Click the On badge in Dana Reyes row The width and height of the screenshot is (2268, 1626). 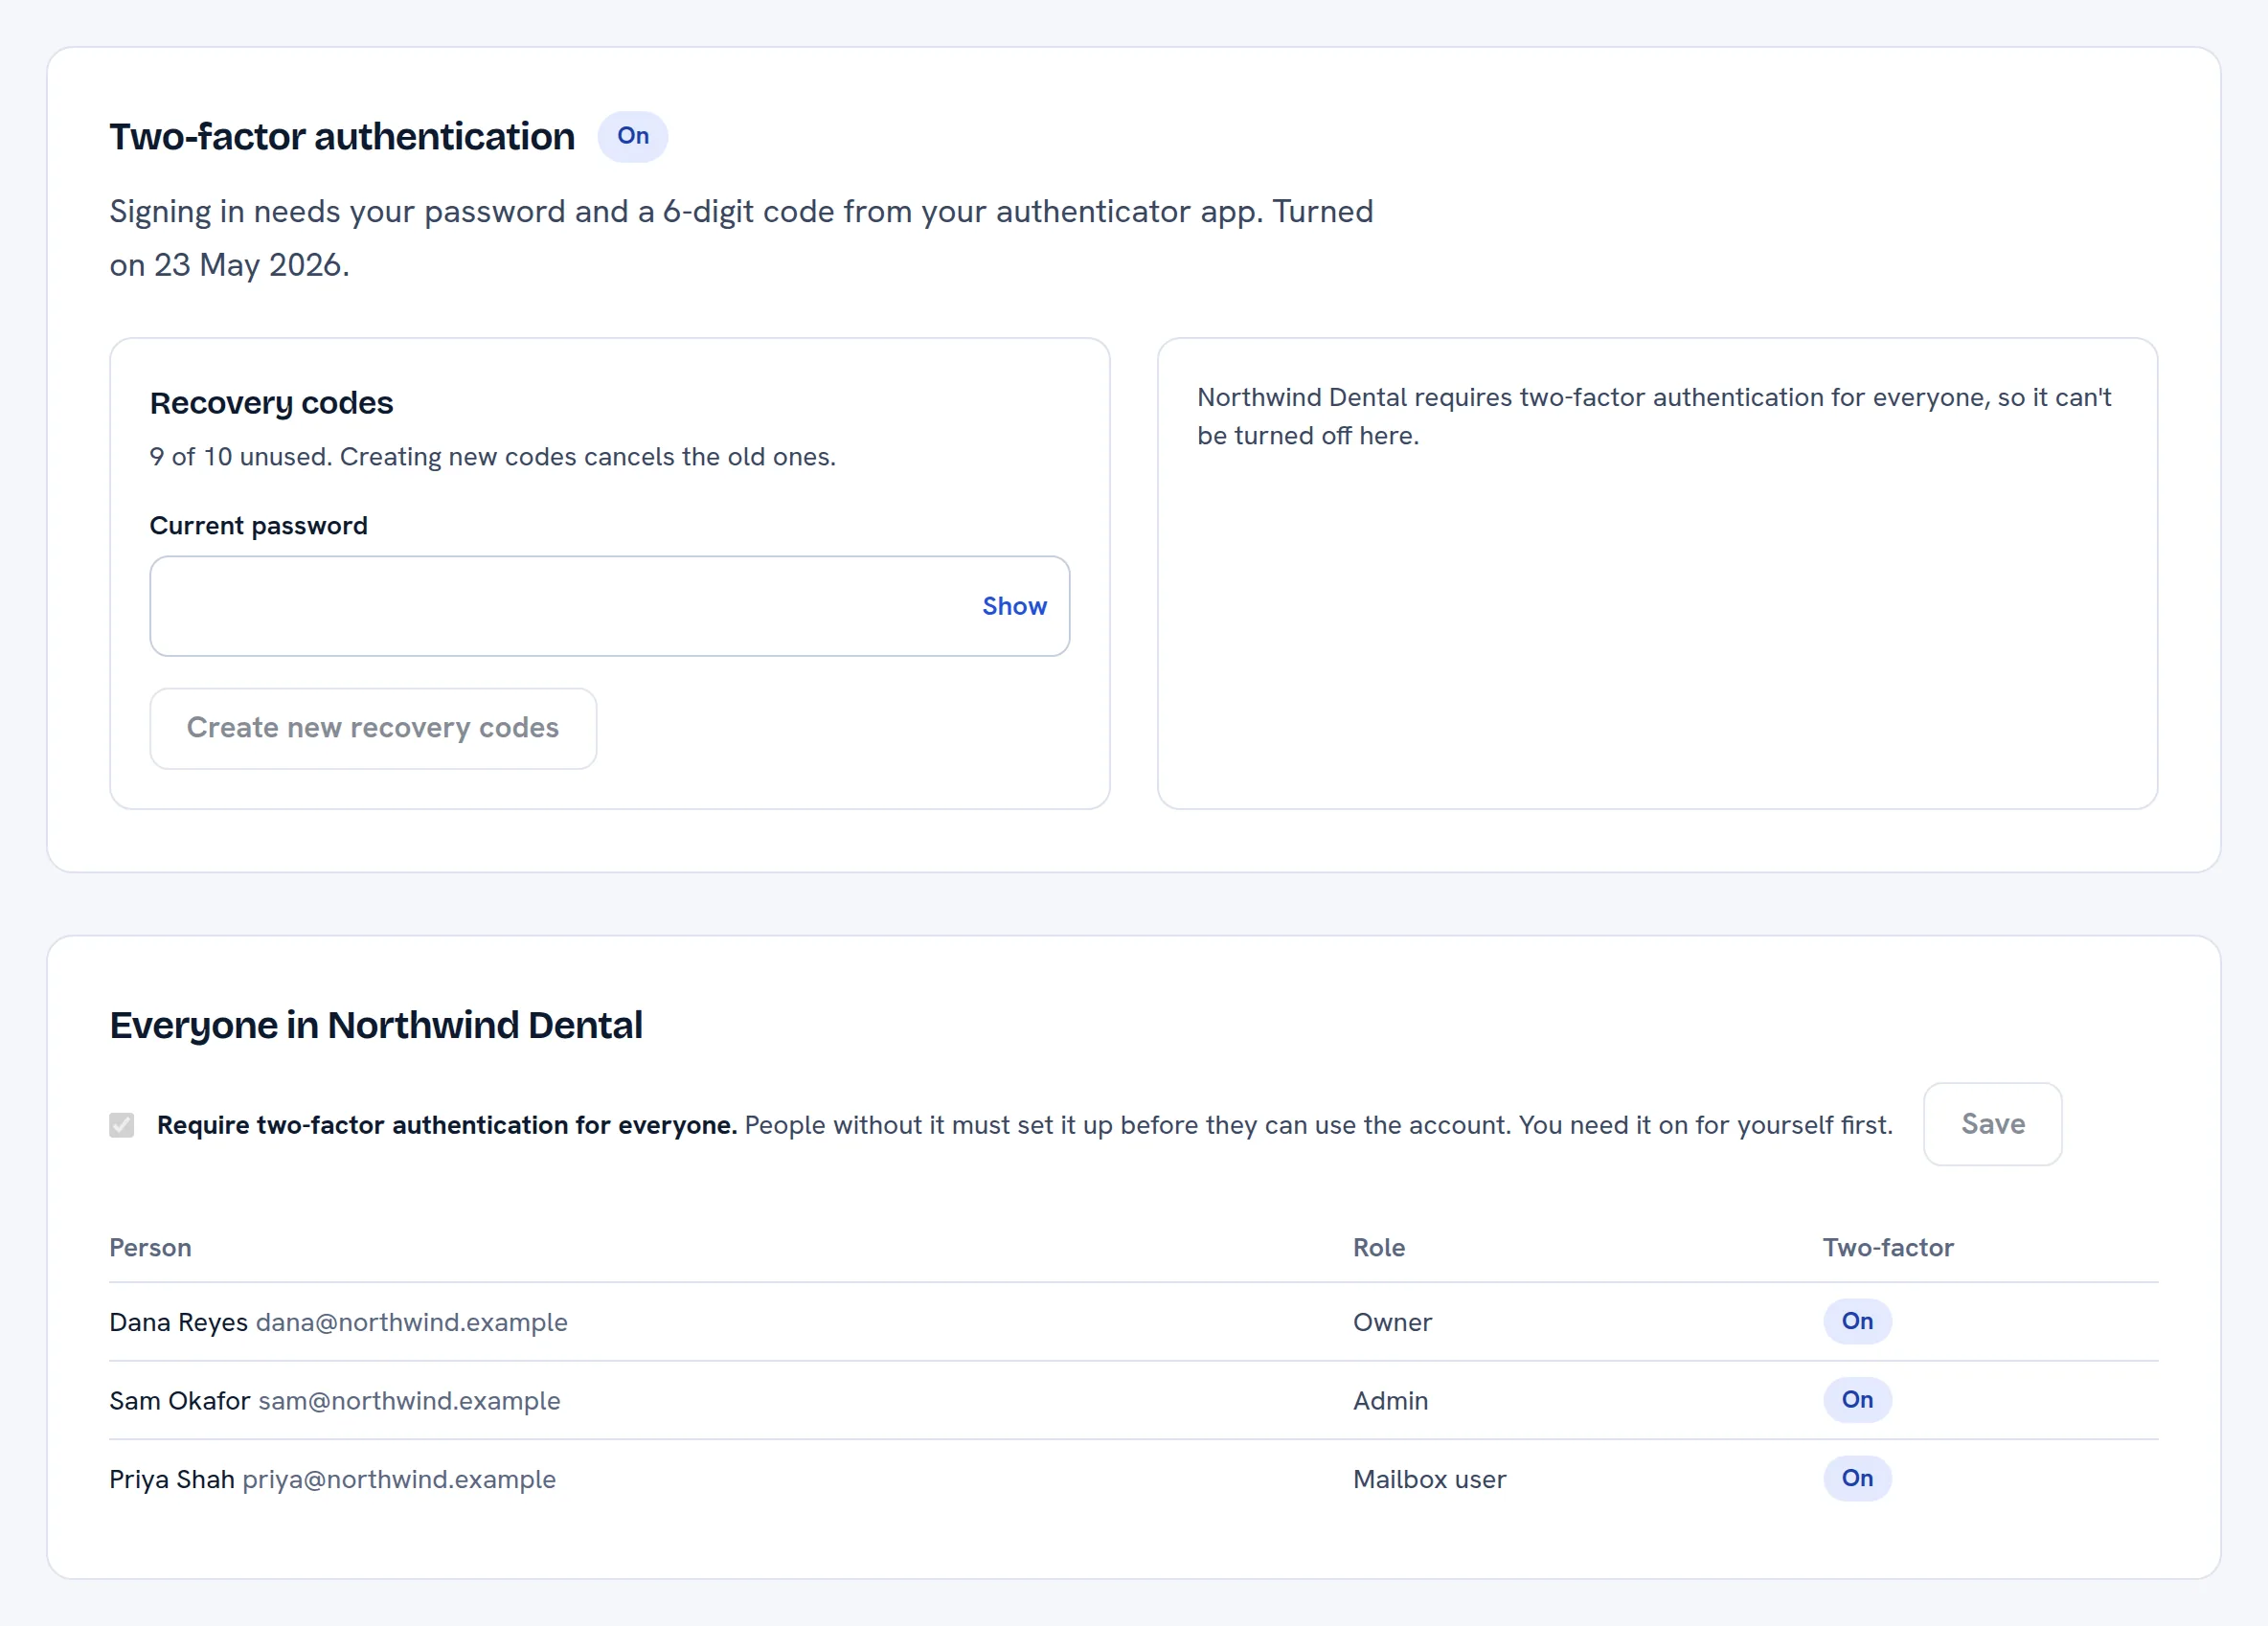click(1857, 1321)
